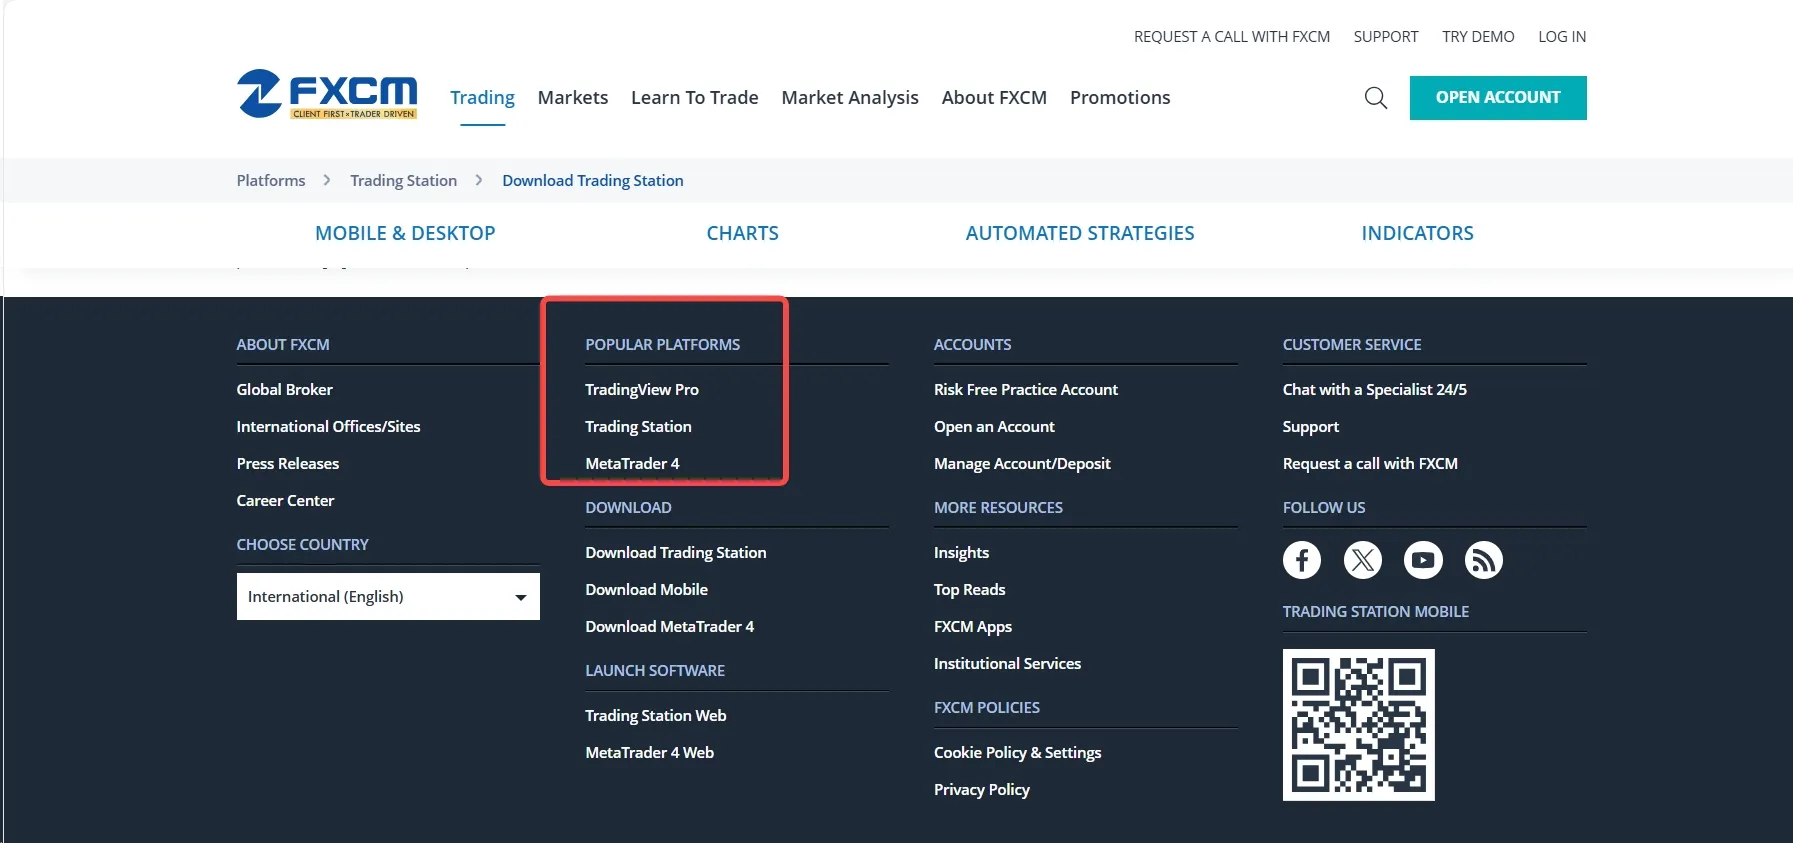The height and width of the screenshot is (843, 1793).
Task: Open Risk Free Practice Account link
Action: pos(1026,390)
